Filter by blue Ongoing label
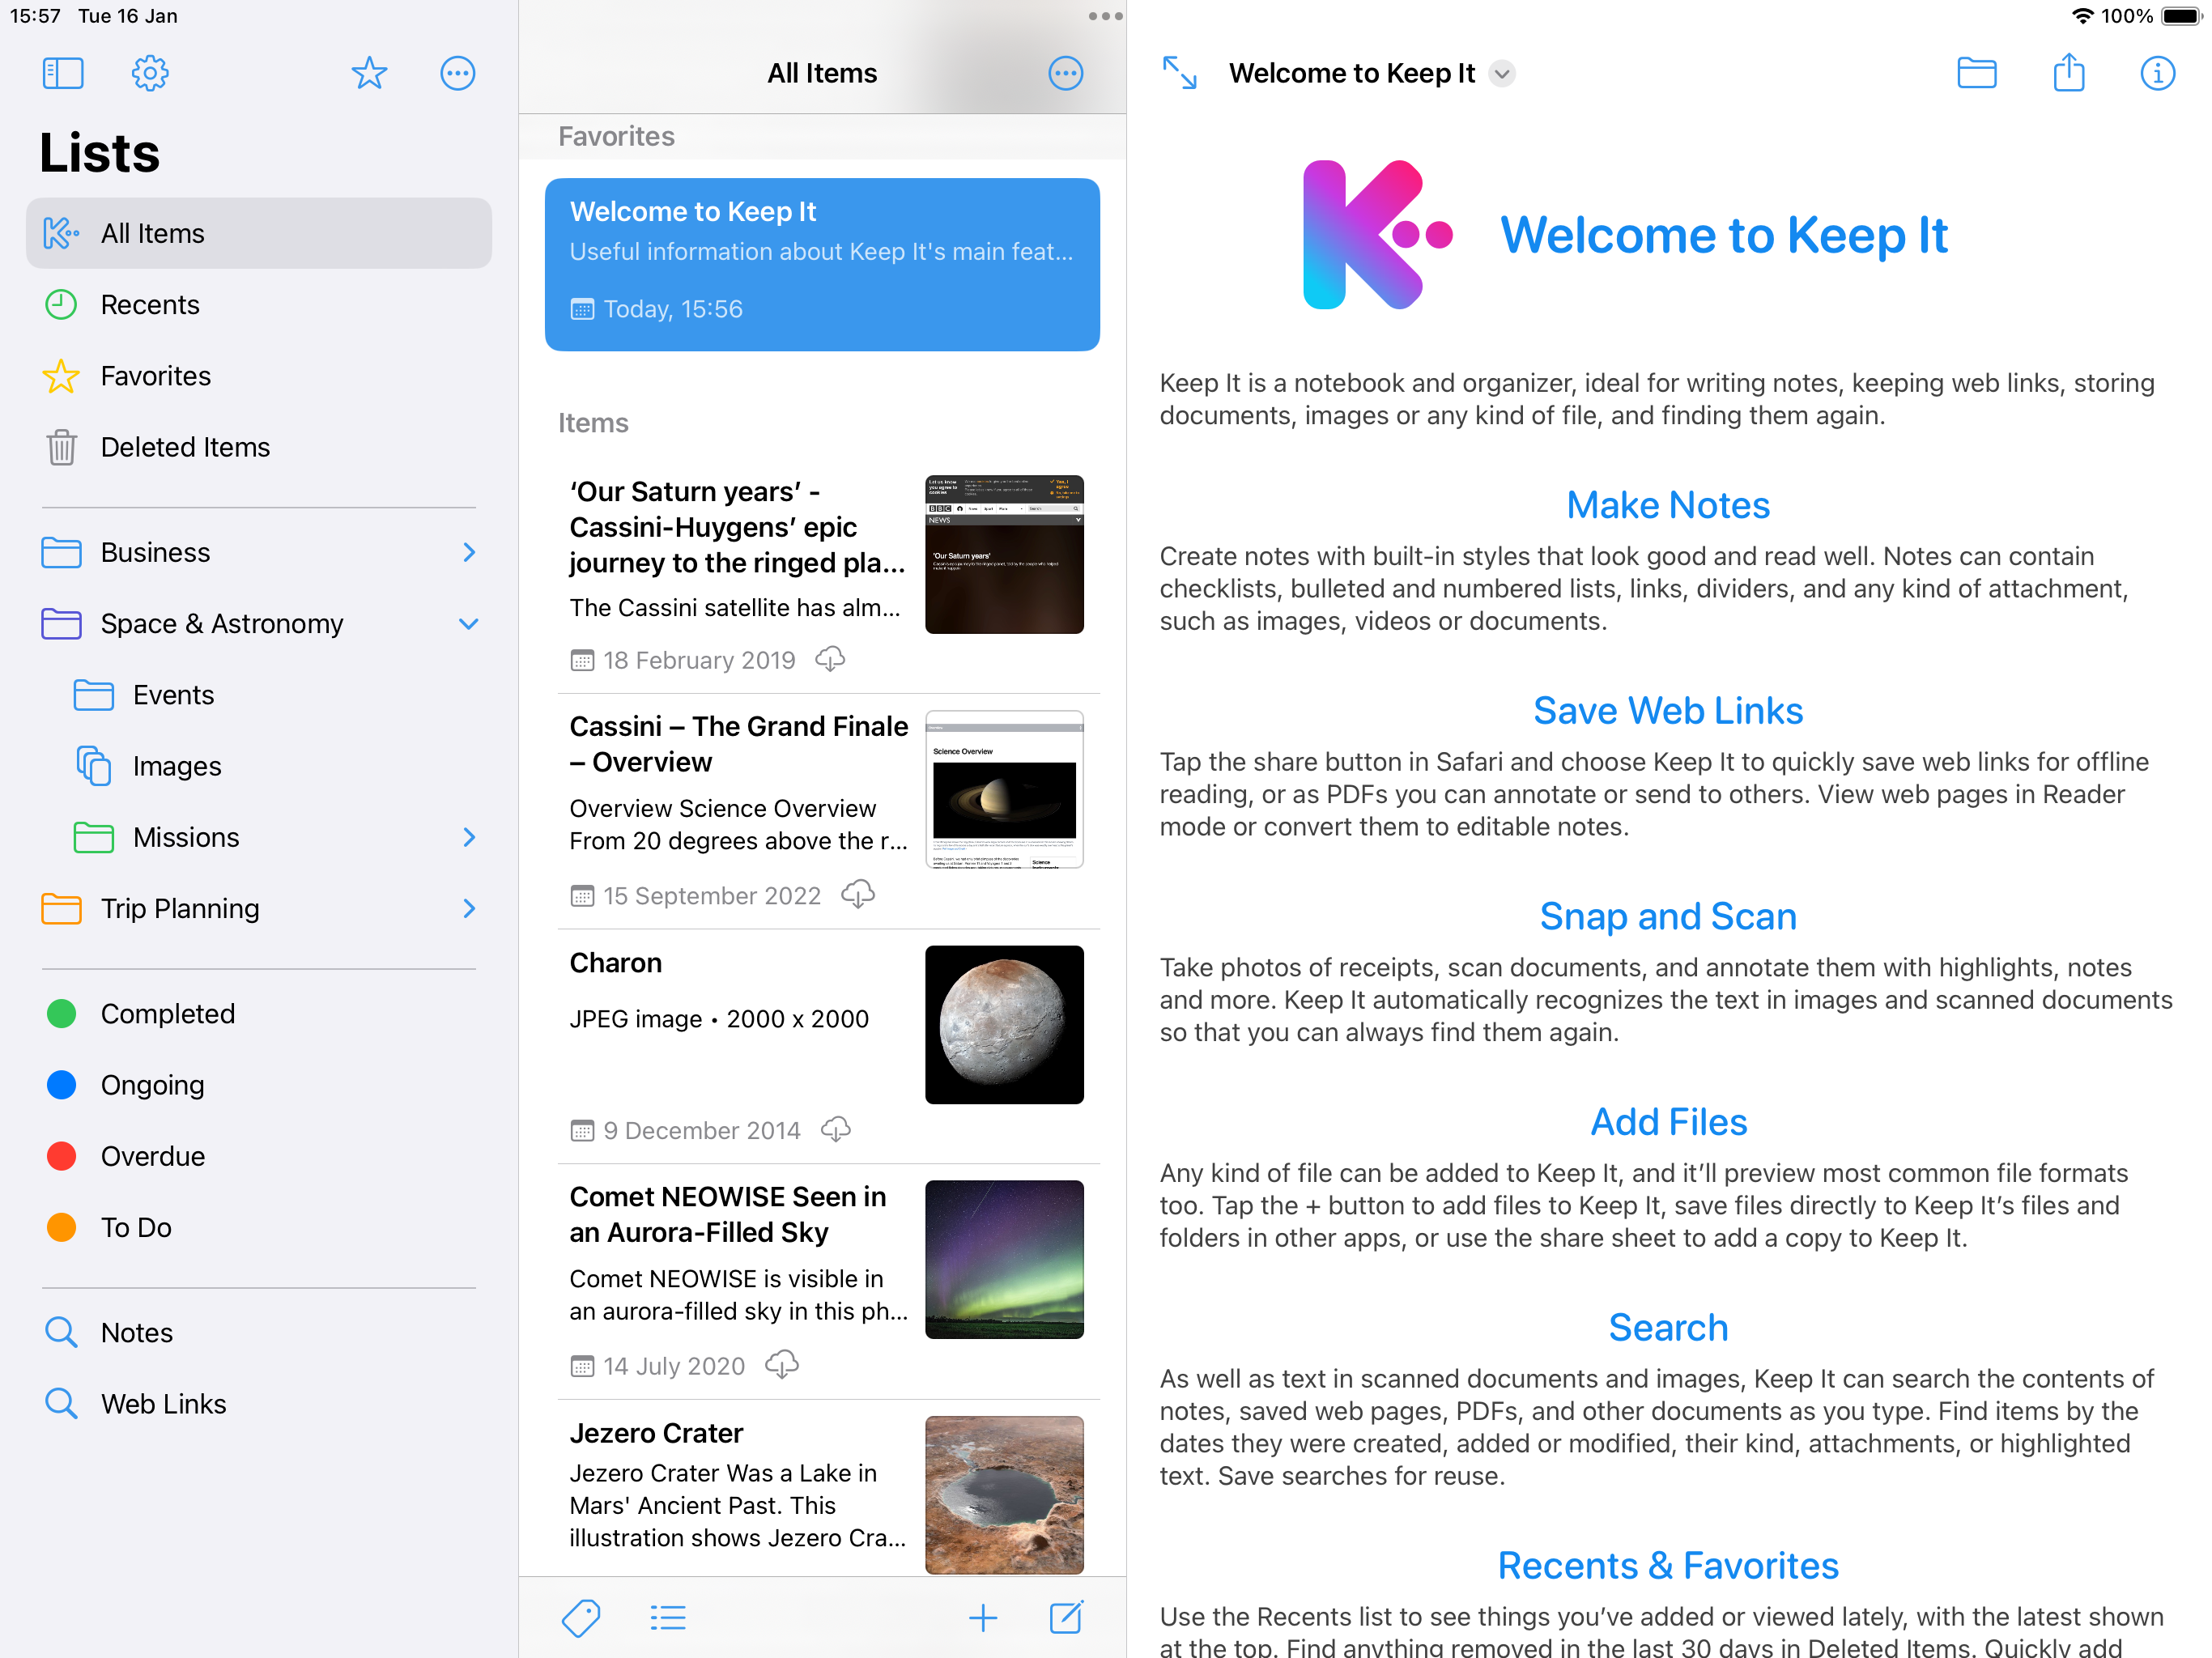 click(x=259, y=1085)
